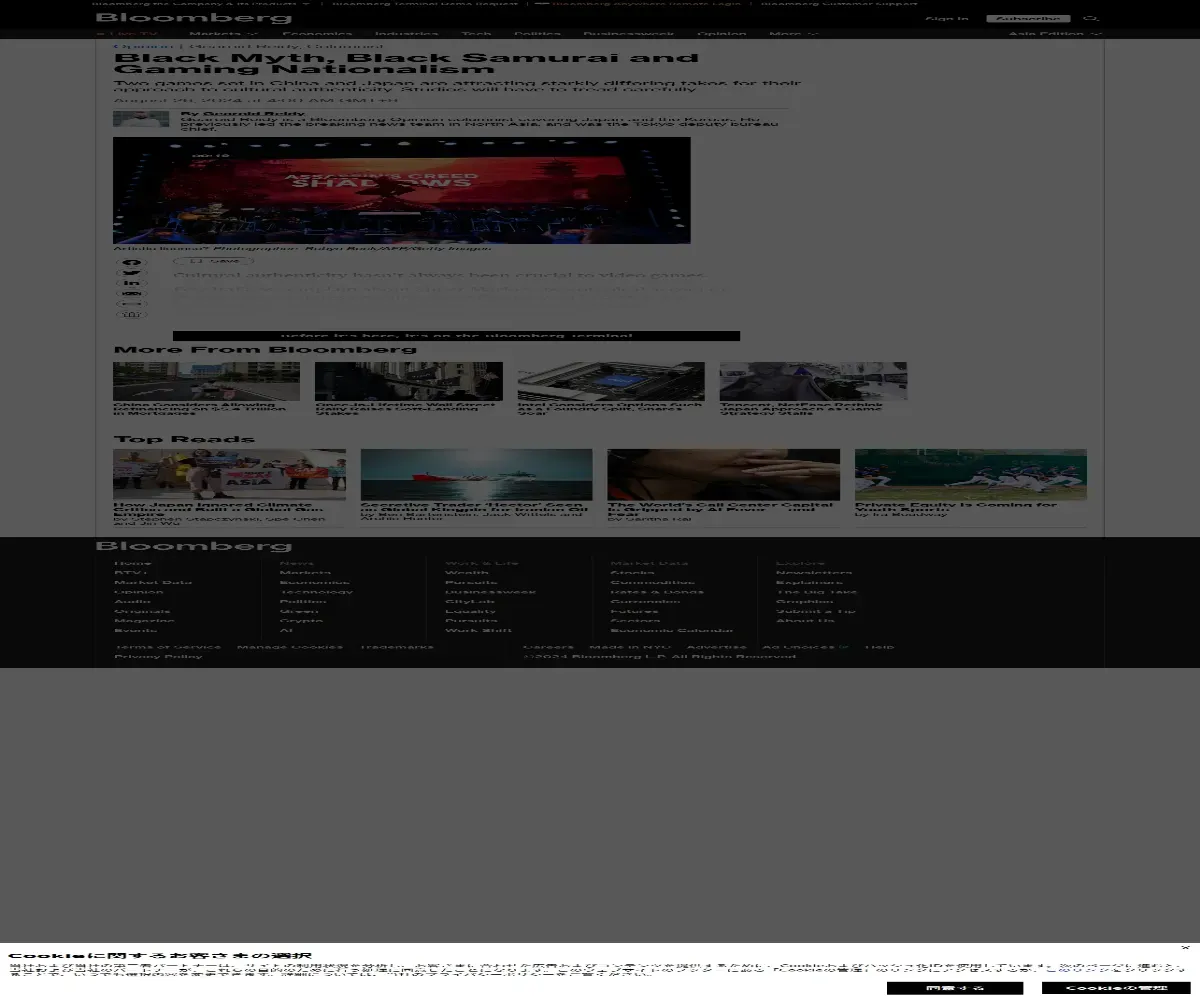
Task: Click the Commodities link in footer
Action: [x=652, y=582]
